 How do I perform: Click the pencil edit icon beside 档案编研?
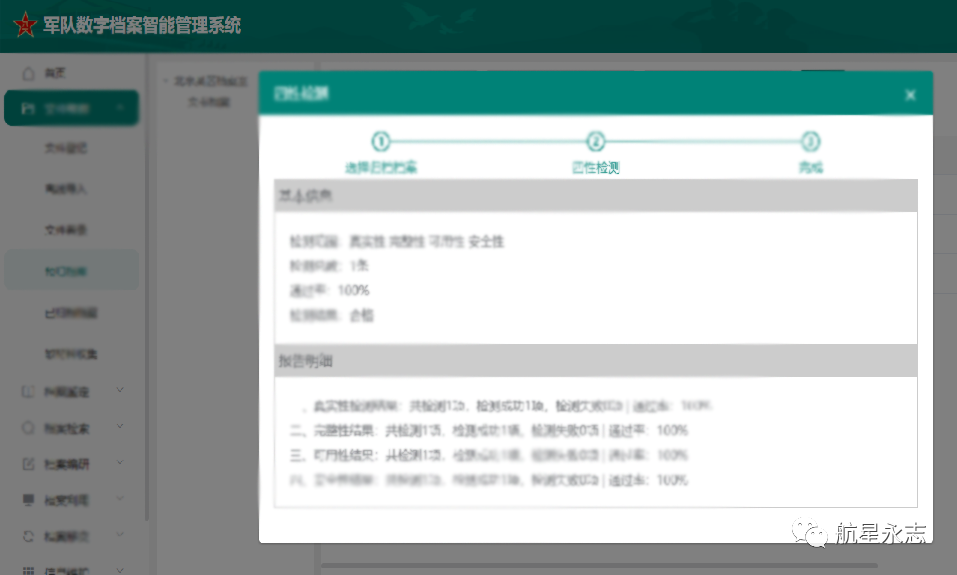[28, 464]
